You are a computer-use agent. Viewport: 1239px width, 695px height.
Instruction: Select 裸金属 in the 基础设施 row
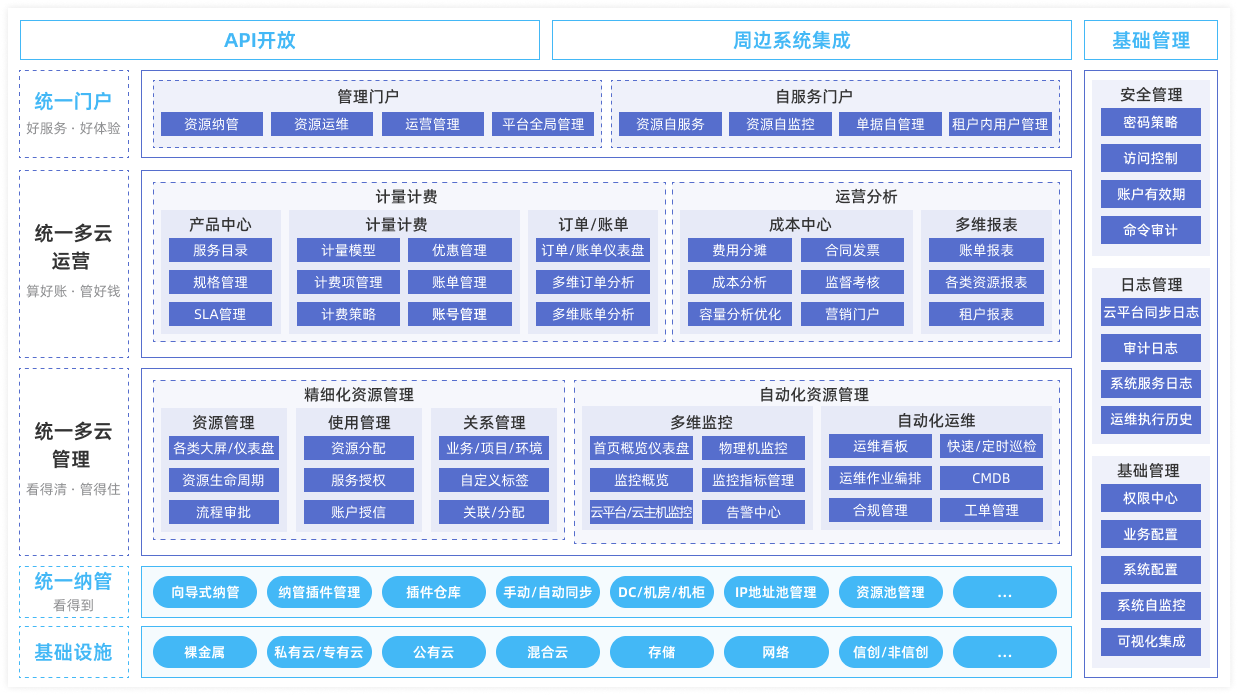pyautogui.click(x=206, y=652)
